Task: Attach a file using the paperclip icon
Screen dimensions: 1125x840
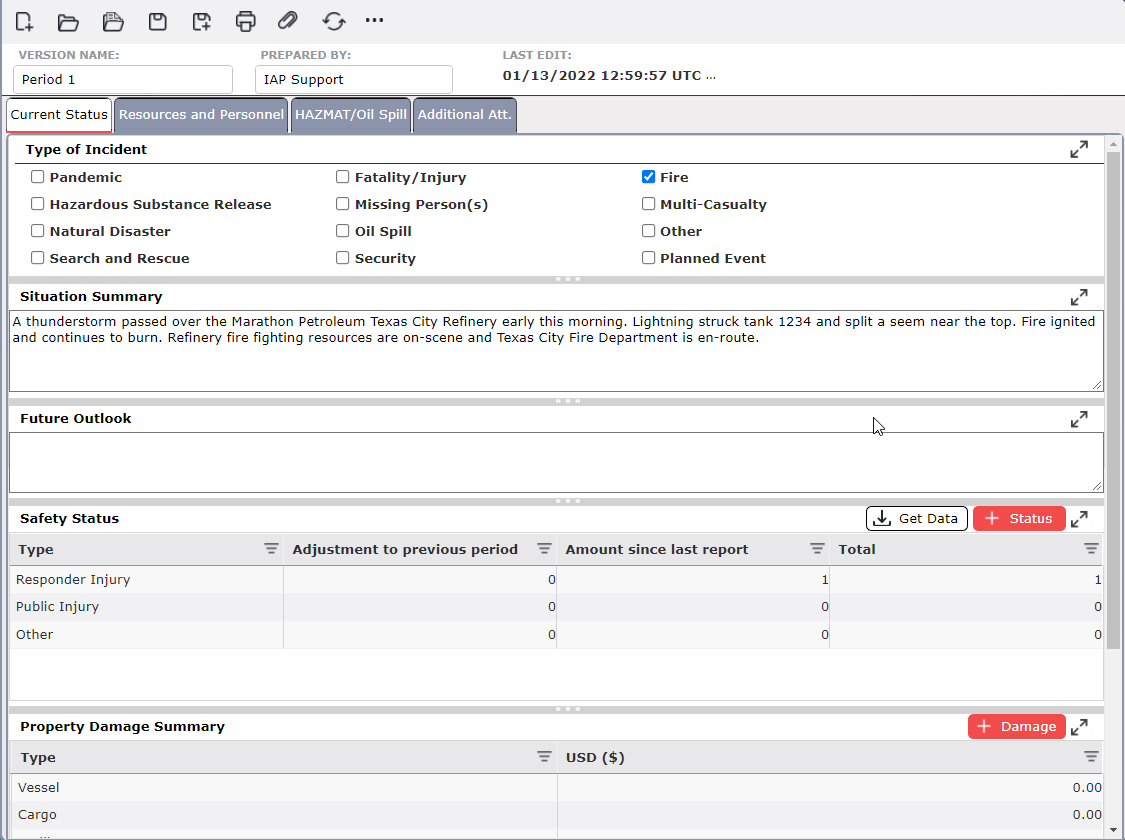Action: click(290, 21)
